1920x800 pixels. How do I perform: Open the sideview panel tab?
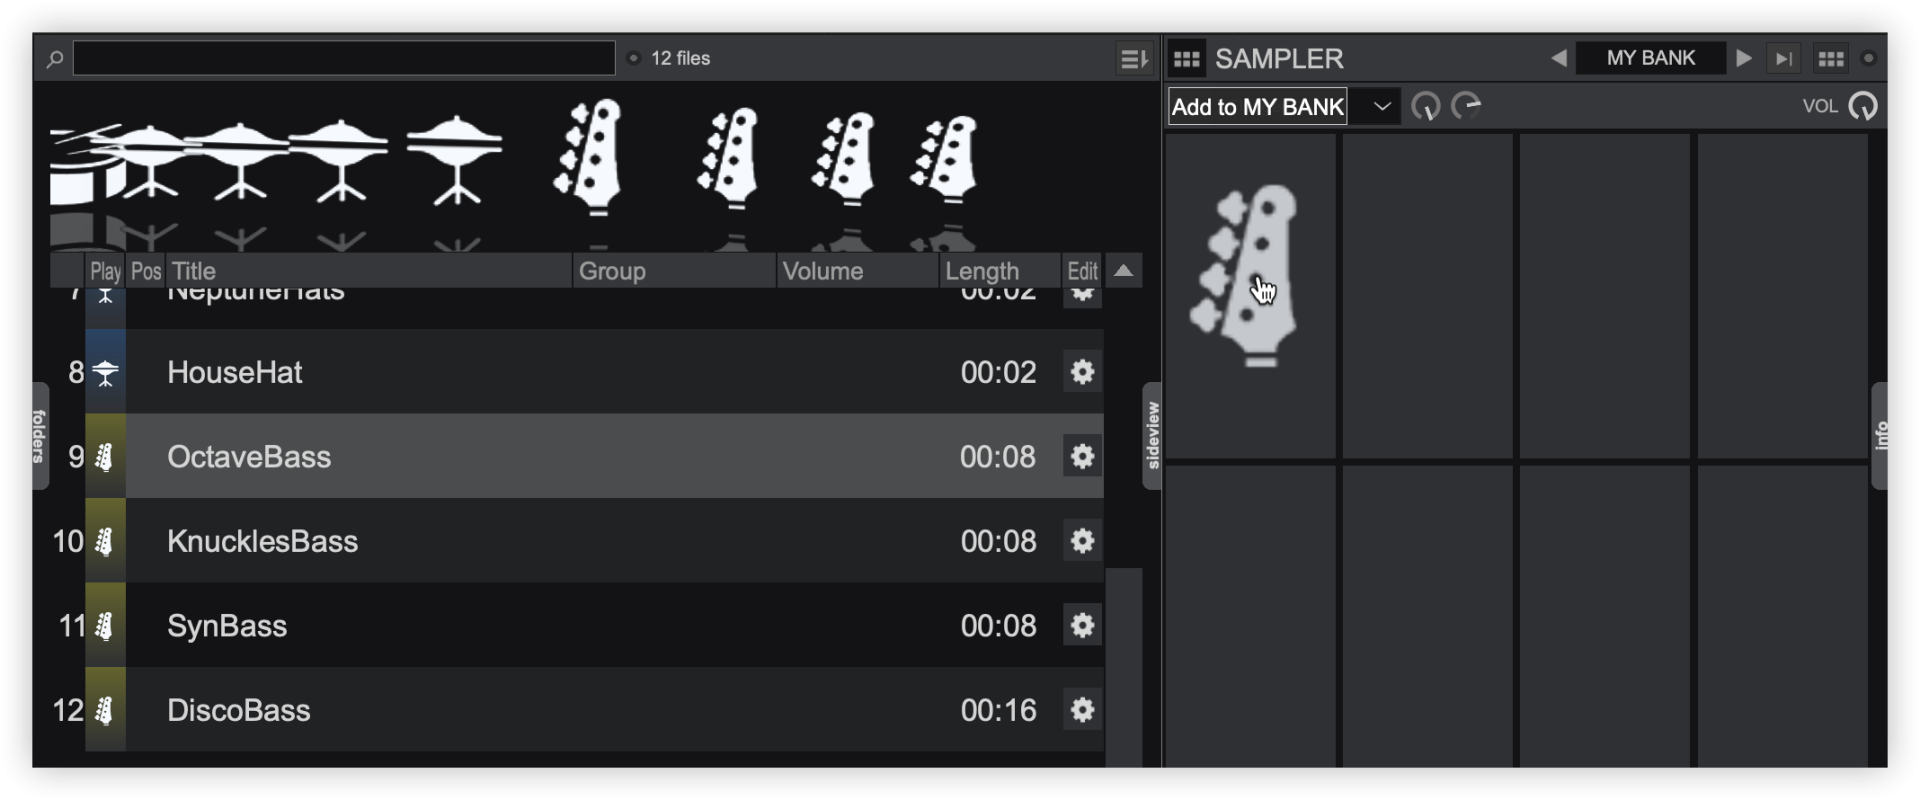click(x=1152, y=436)
